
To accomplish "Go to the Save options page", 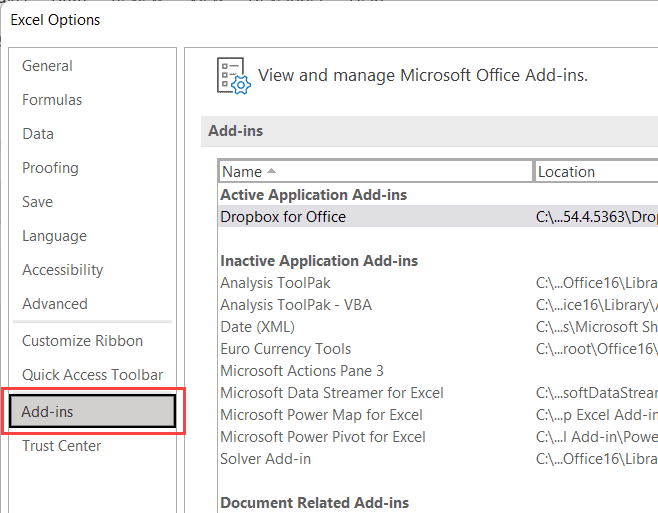I will (37, 202).
